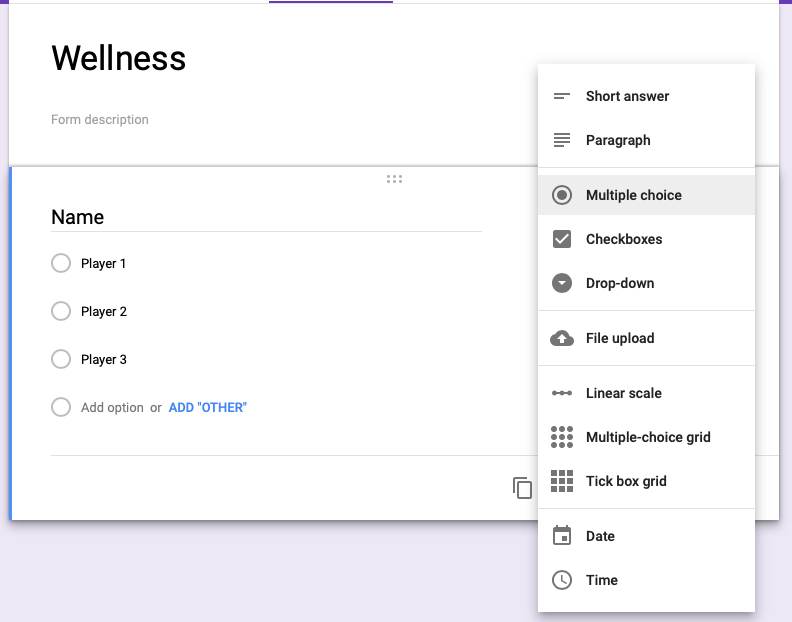792x622 pixels.
Task: Click the duplicate question icon
Action: (522, 488)
